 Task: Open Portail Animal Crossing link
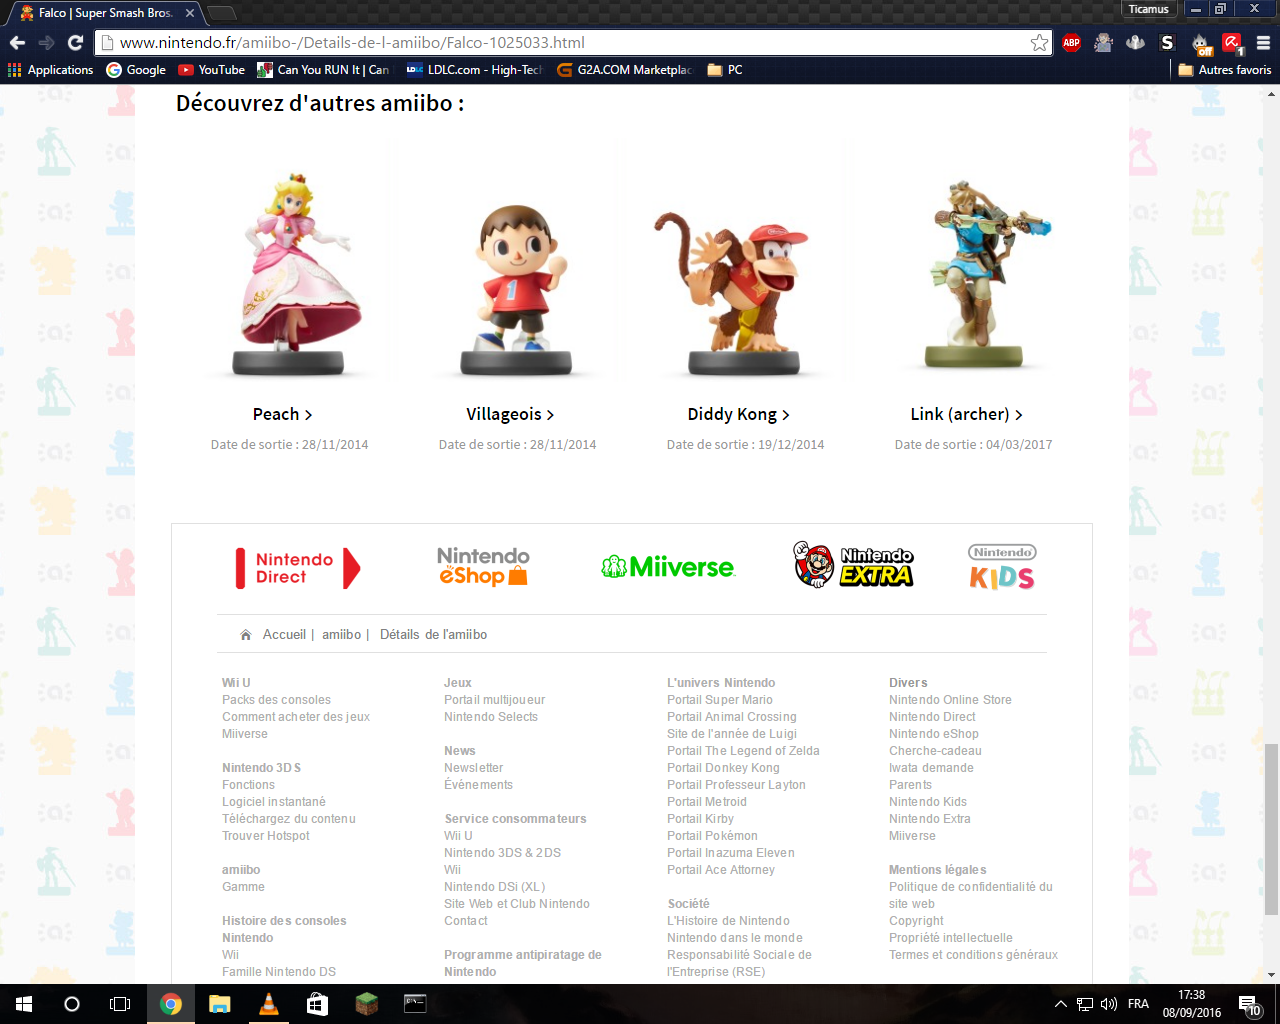pyautogui.click(x=732, y=717)
